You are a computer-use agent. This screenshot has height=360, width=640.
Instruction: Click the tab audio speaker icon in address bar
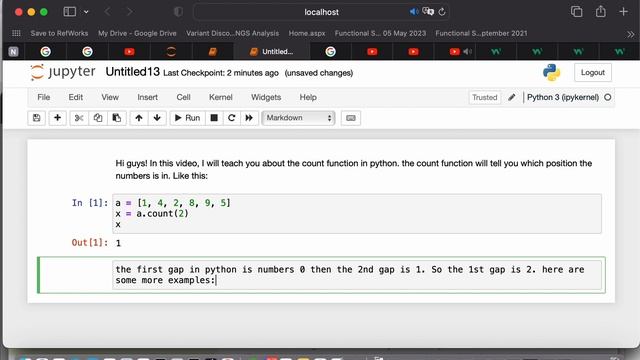pos(414,12)
